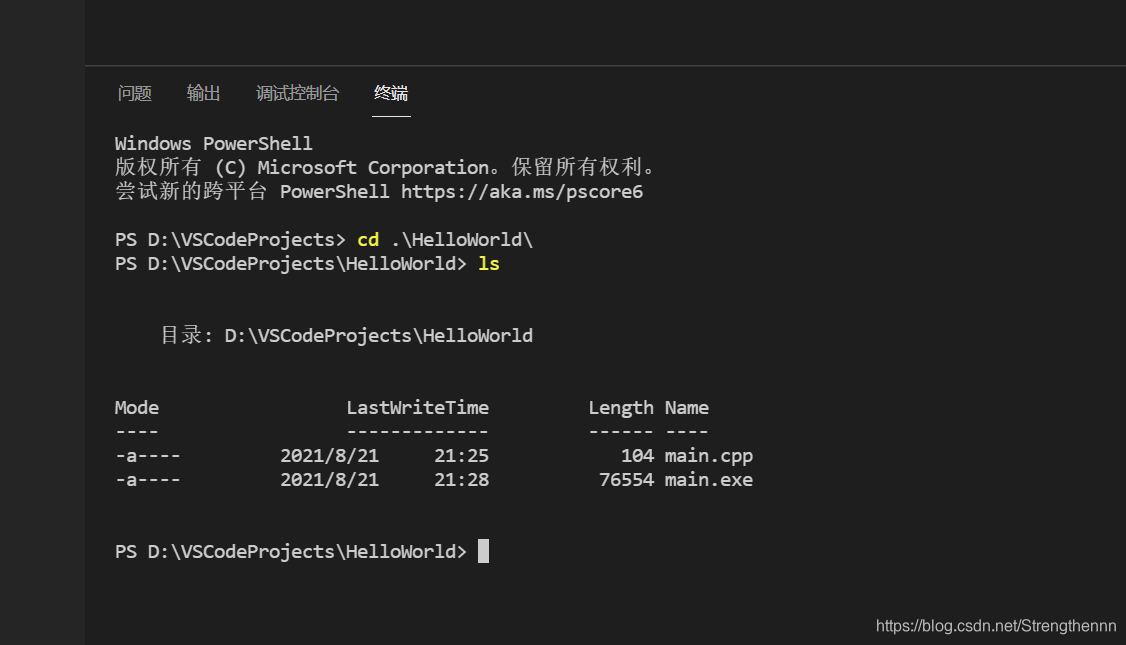Click the time value 21:25

[461, 456]
